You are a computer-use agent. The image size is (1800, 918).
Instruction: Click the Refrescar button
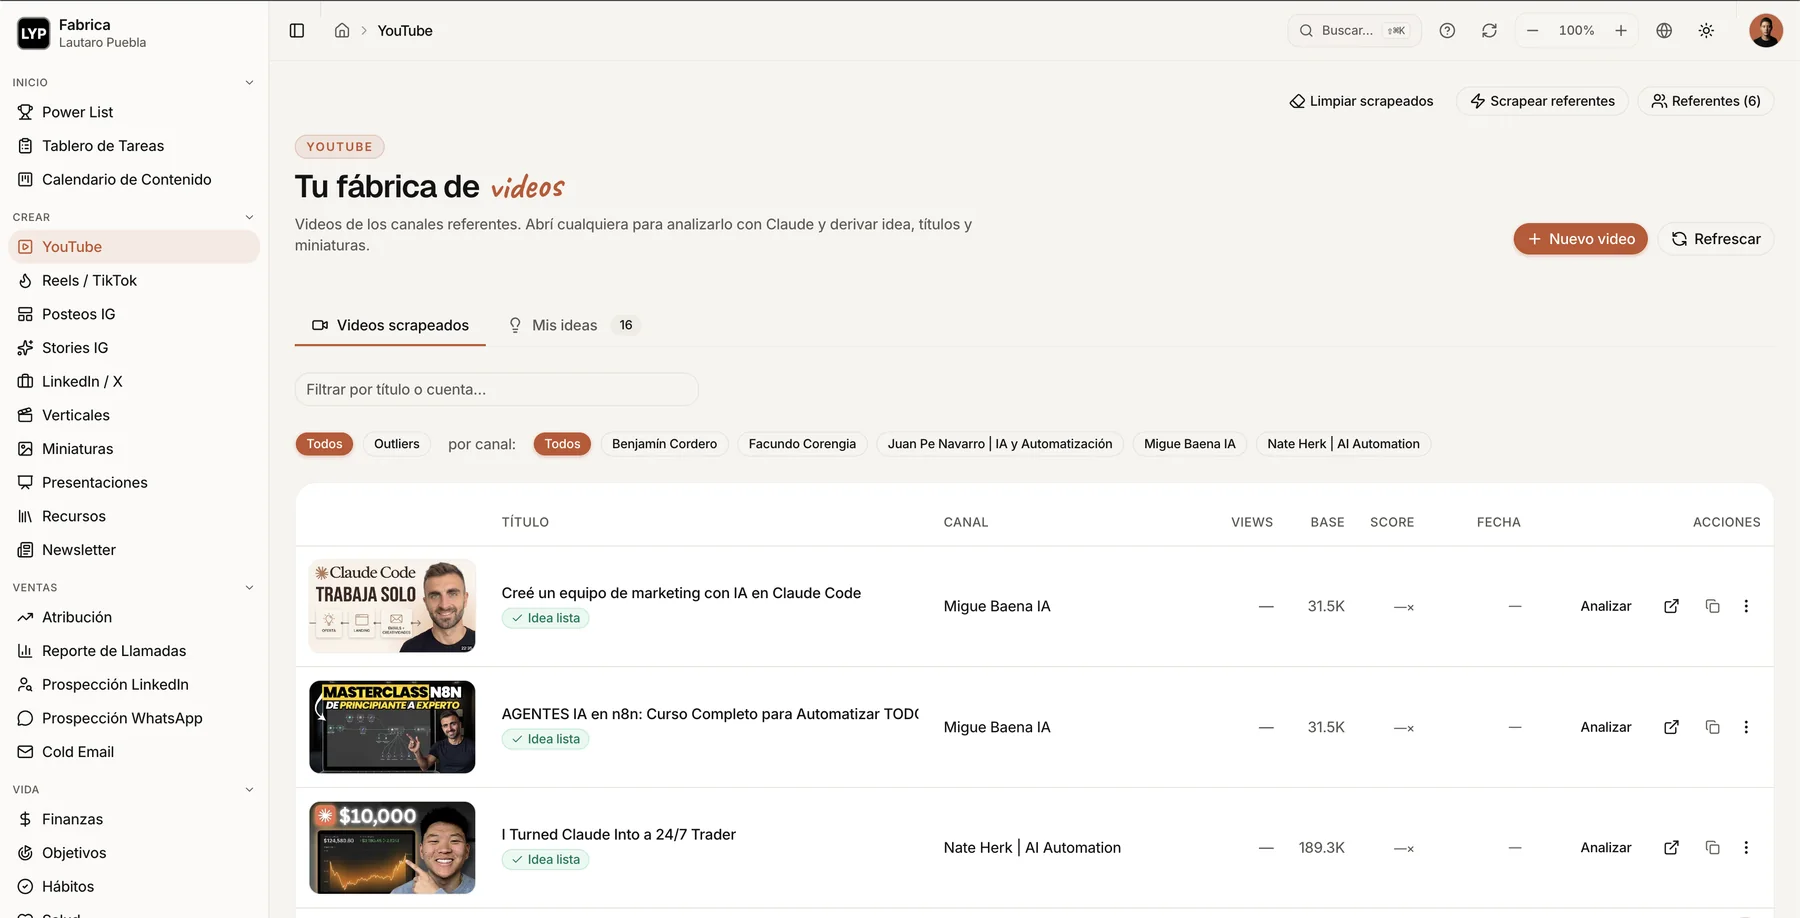tap(1716, 239)
